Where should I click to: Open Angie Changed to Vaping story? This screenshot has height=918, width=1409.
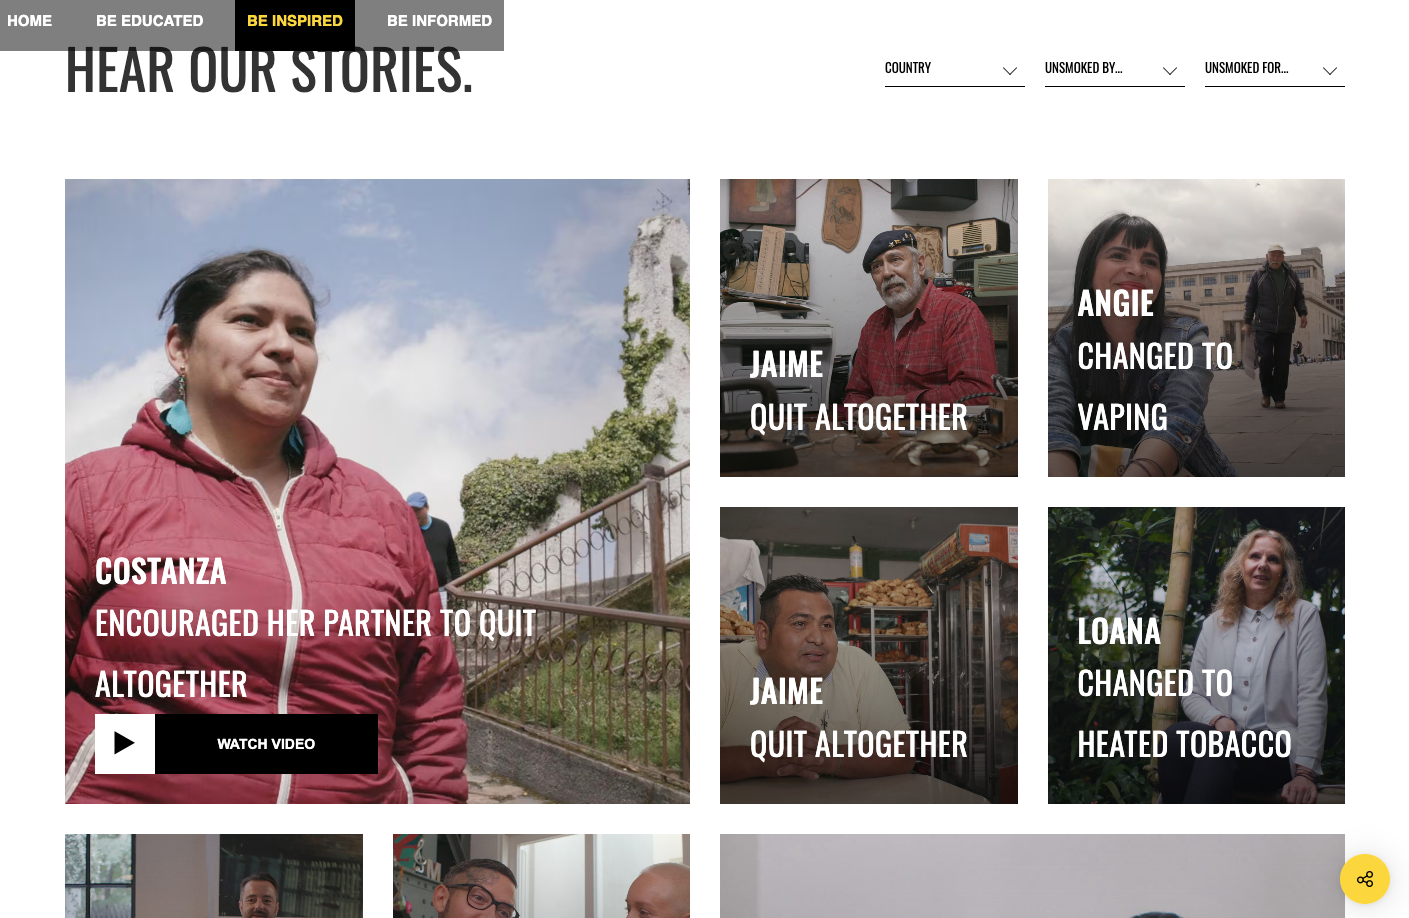pos(1196,328)
